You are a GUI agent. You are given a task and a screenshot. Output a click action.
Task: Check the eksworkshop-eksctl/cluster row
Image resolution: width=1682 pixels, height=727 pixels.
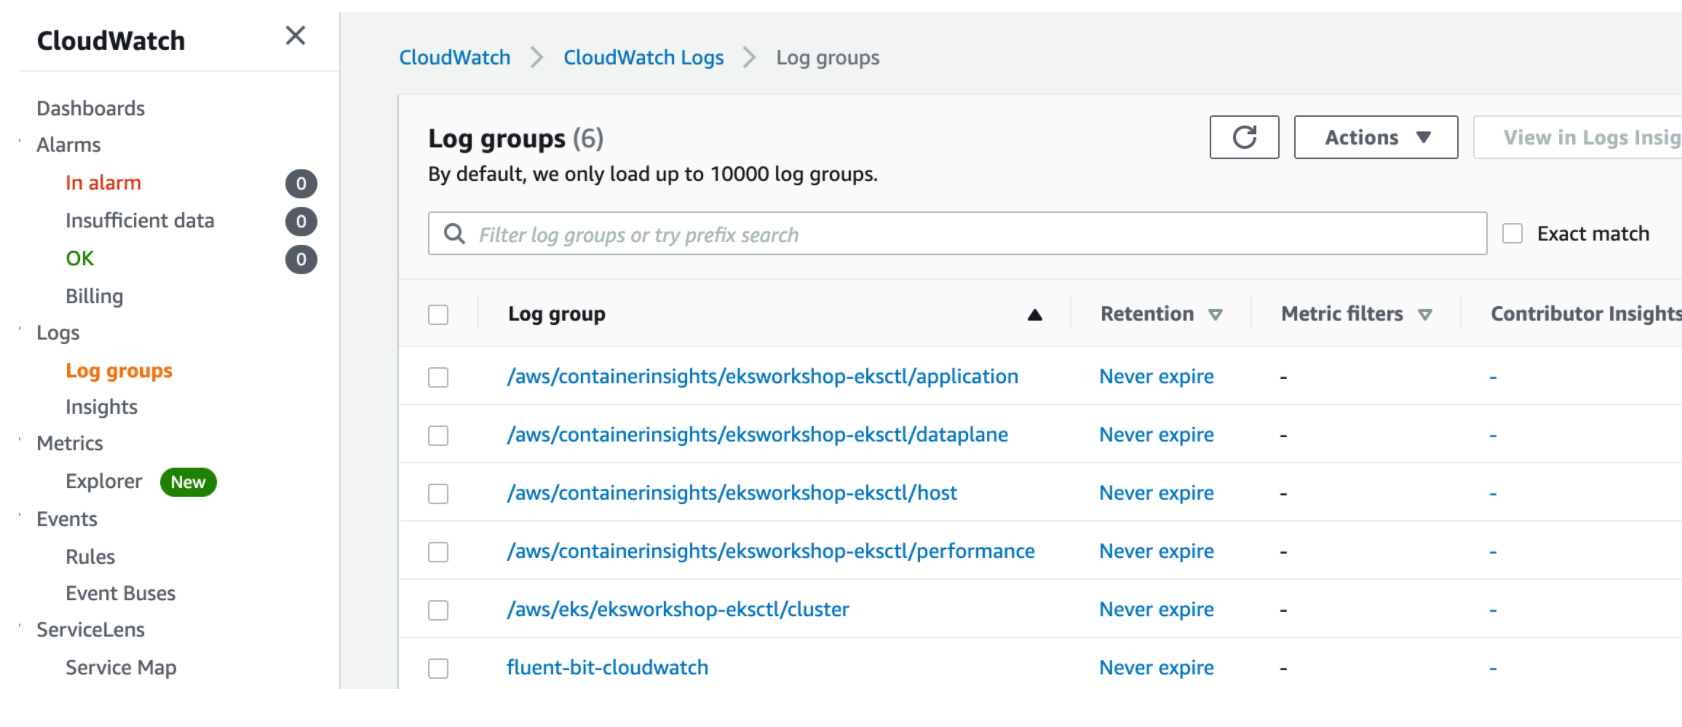click(438, 610)
